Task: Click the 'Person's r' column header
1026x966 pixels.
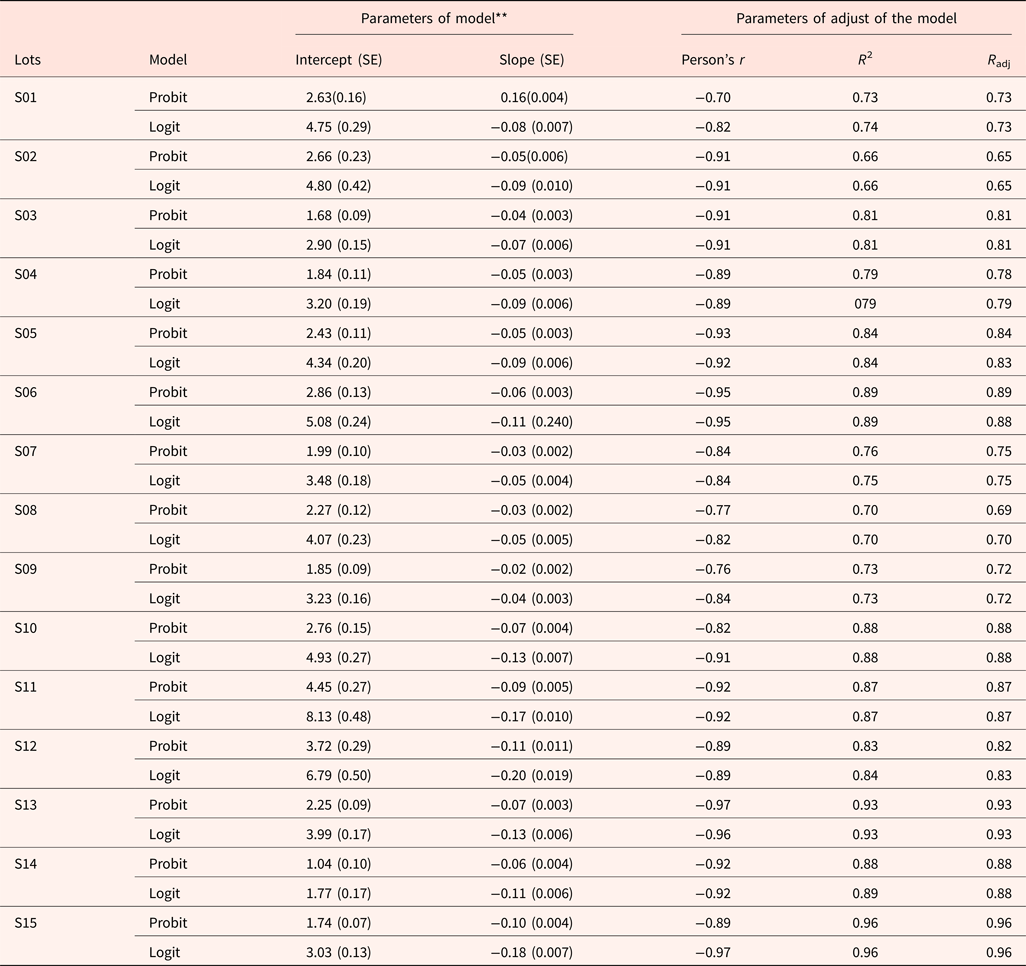Action: click(x=713, y=60)
